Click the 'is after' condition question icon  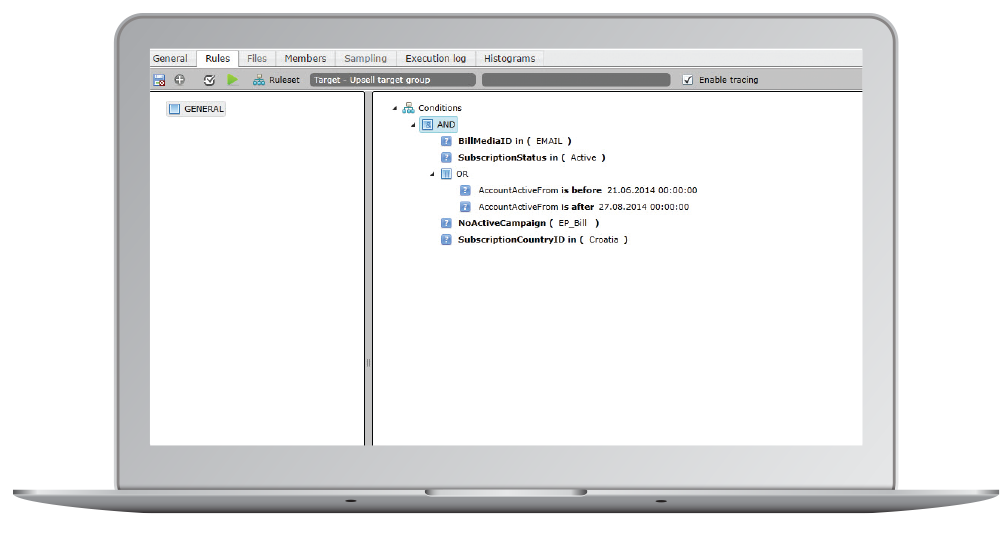[466, 207]
